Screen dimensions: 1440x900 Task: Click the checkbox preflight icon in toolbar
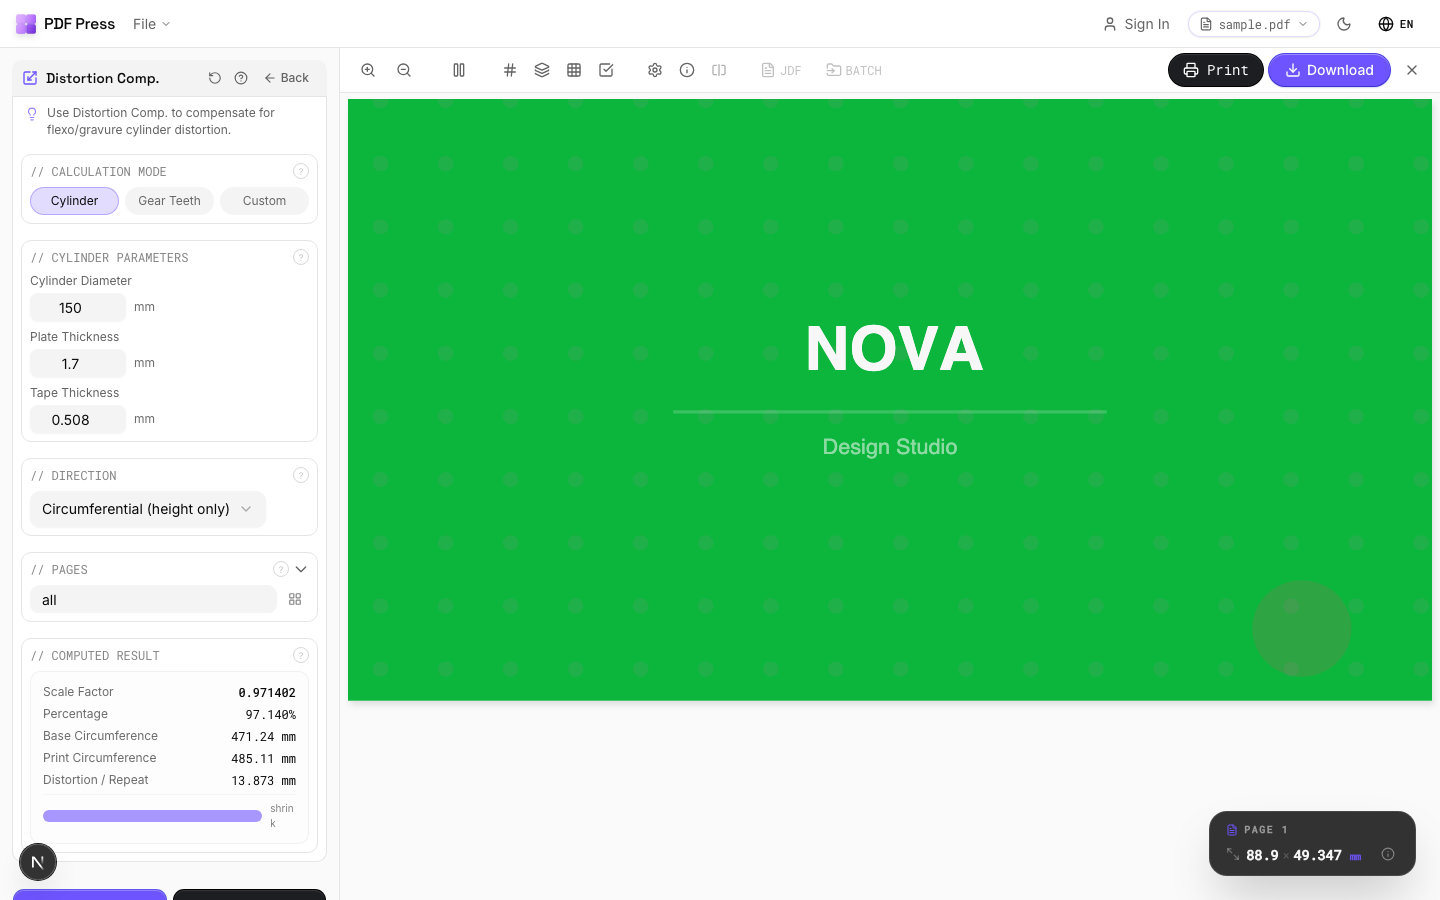pos(606,70)
